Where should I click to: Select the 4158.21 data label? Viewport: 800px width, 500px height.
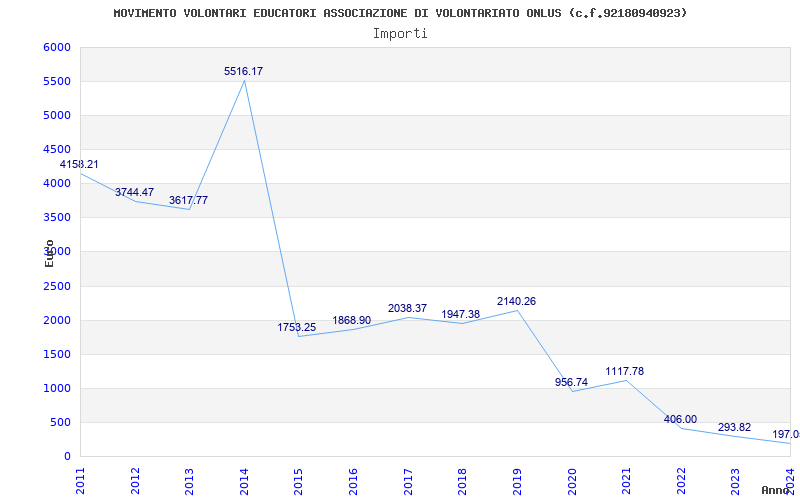tap(79, 164)
